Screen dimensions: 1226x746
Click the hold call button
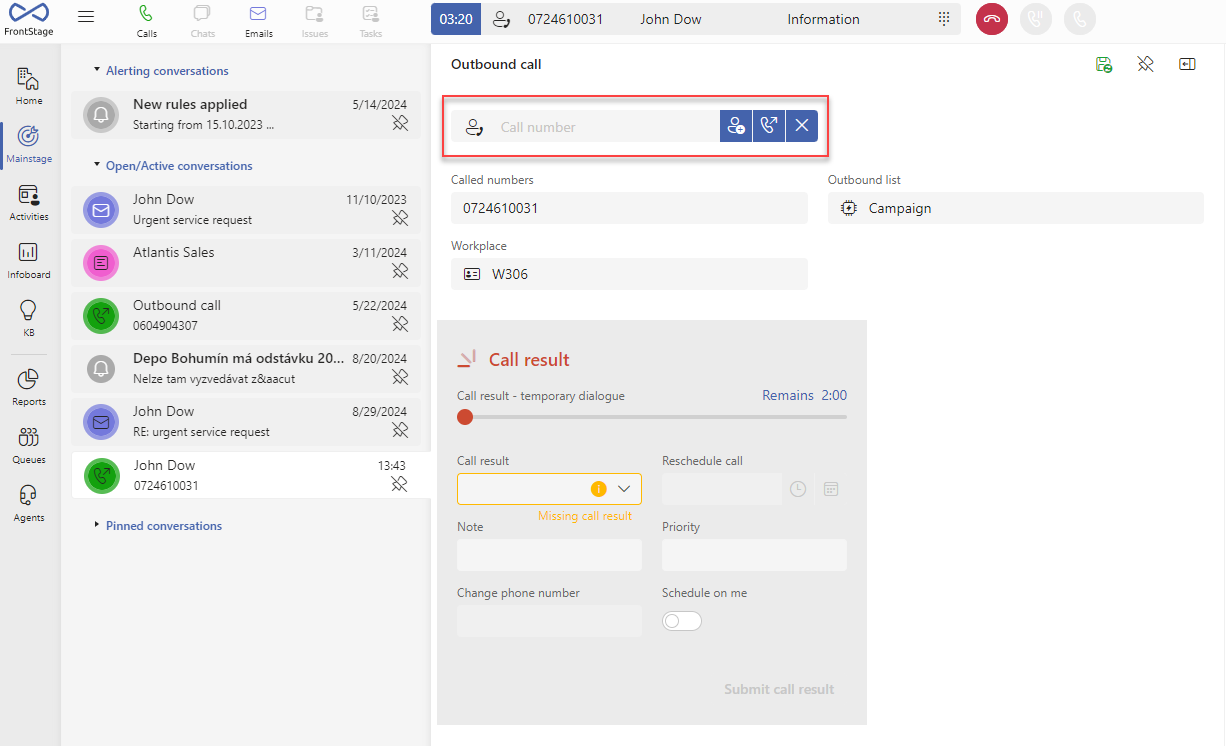[1036, 19]
